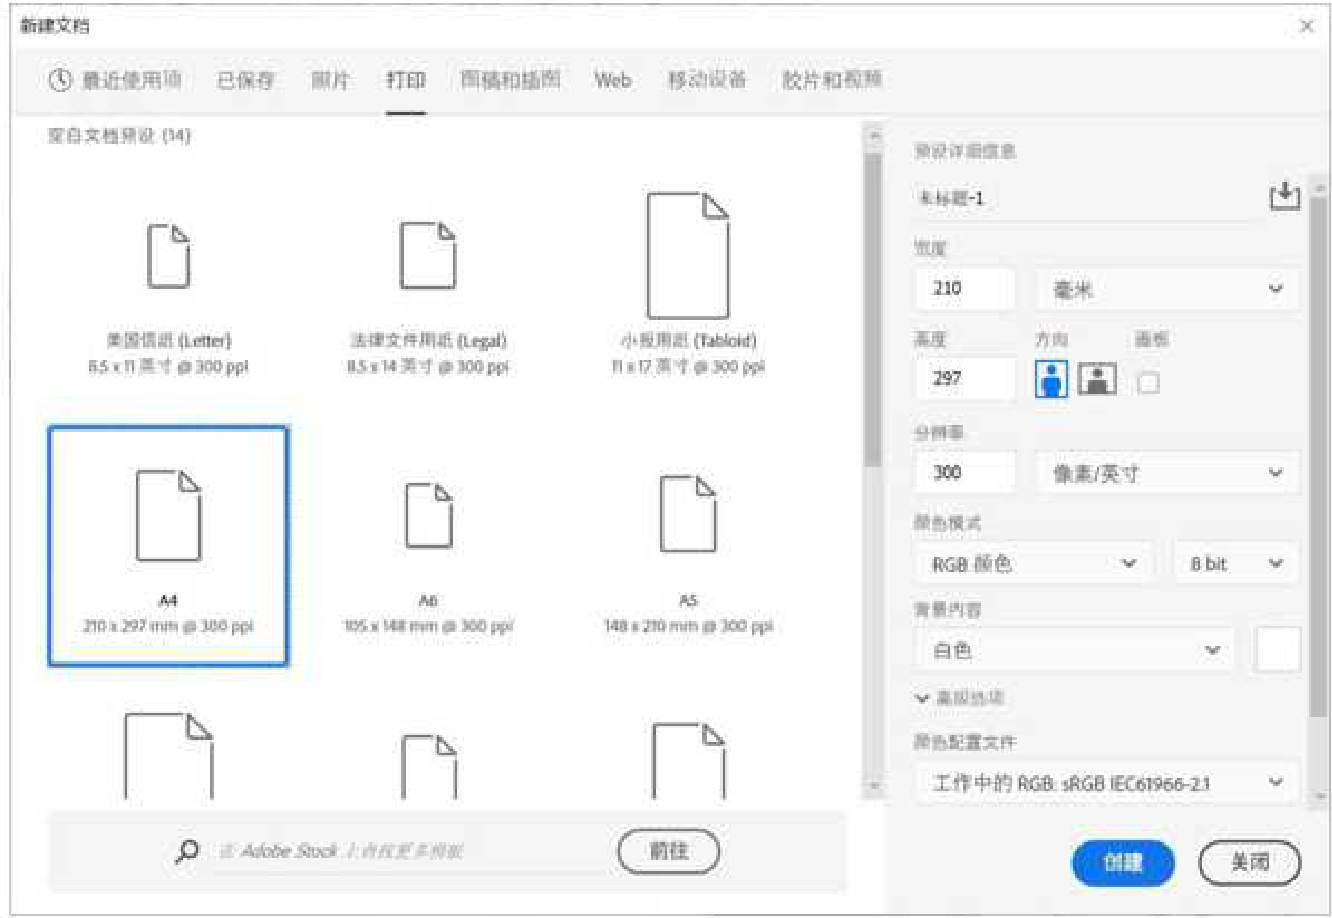Image resolution: width=1332 pixels, height=918 pixels.
Task: Choose the A5 preset icon
Action: coord(688,515)
